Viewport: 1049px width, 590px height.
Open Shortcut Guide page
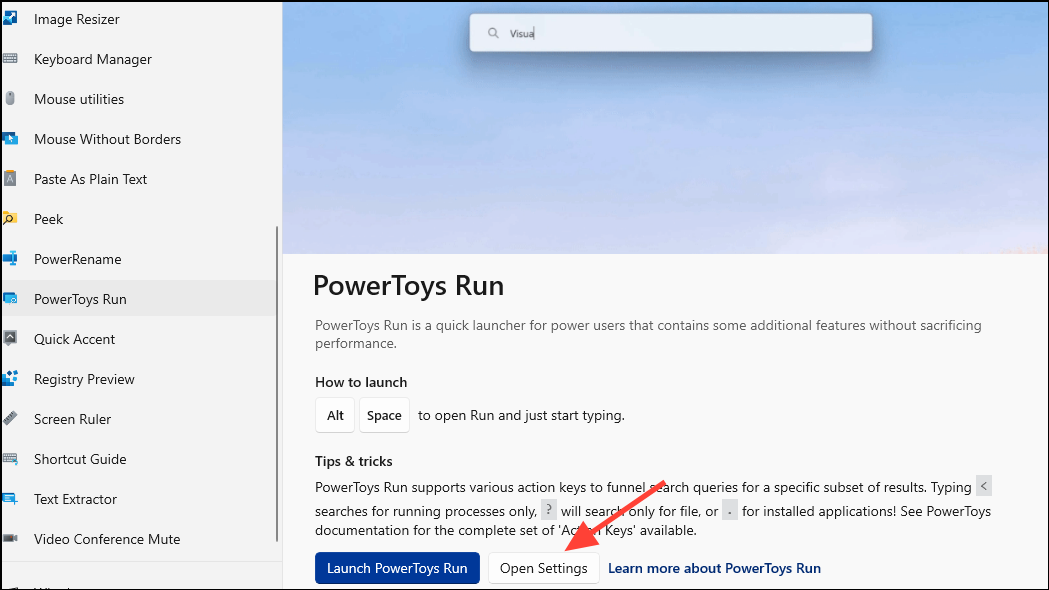click(139, 459)
